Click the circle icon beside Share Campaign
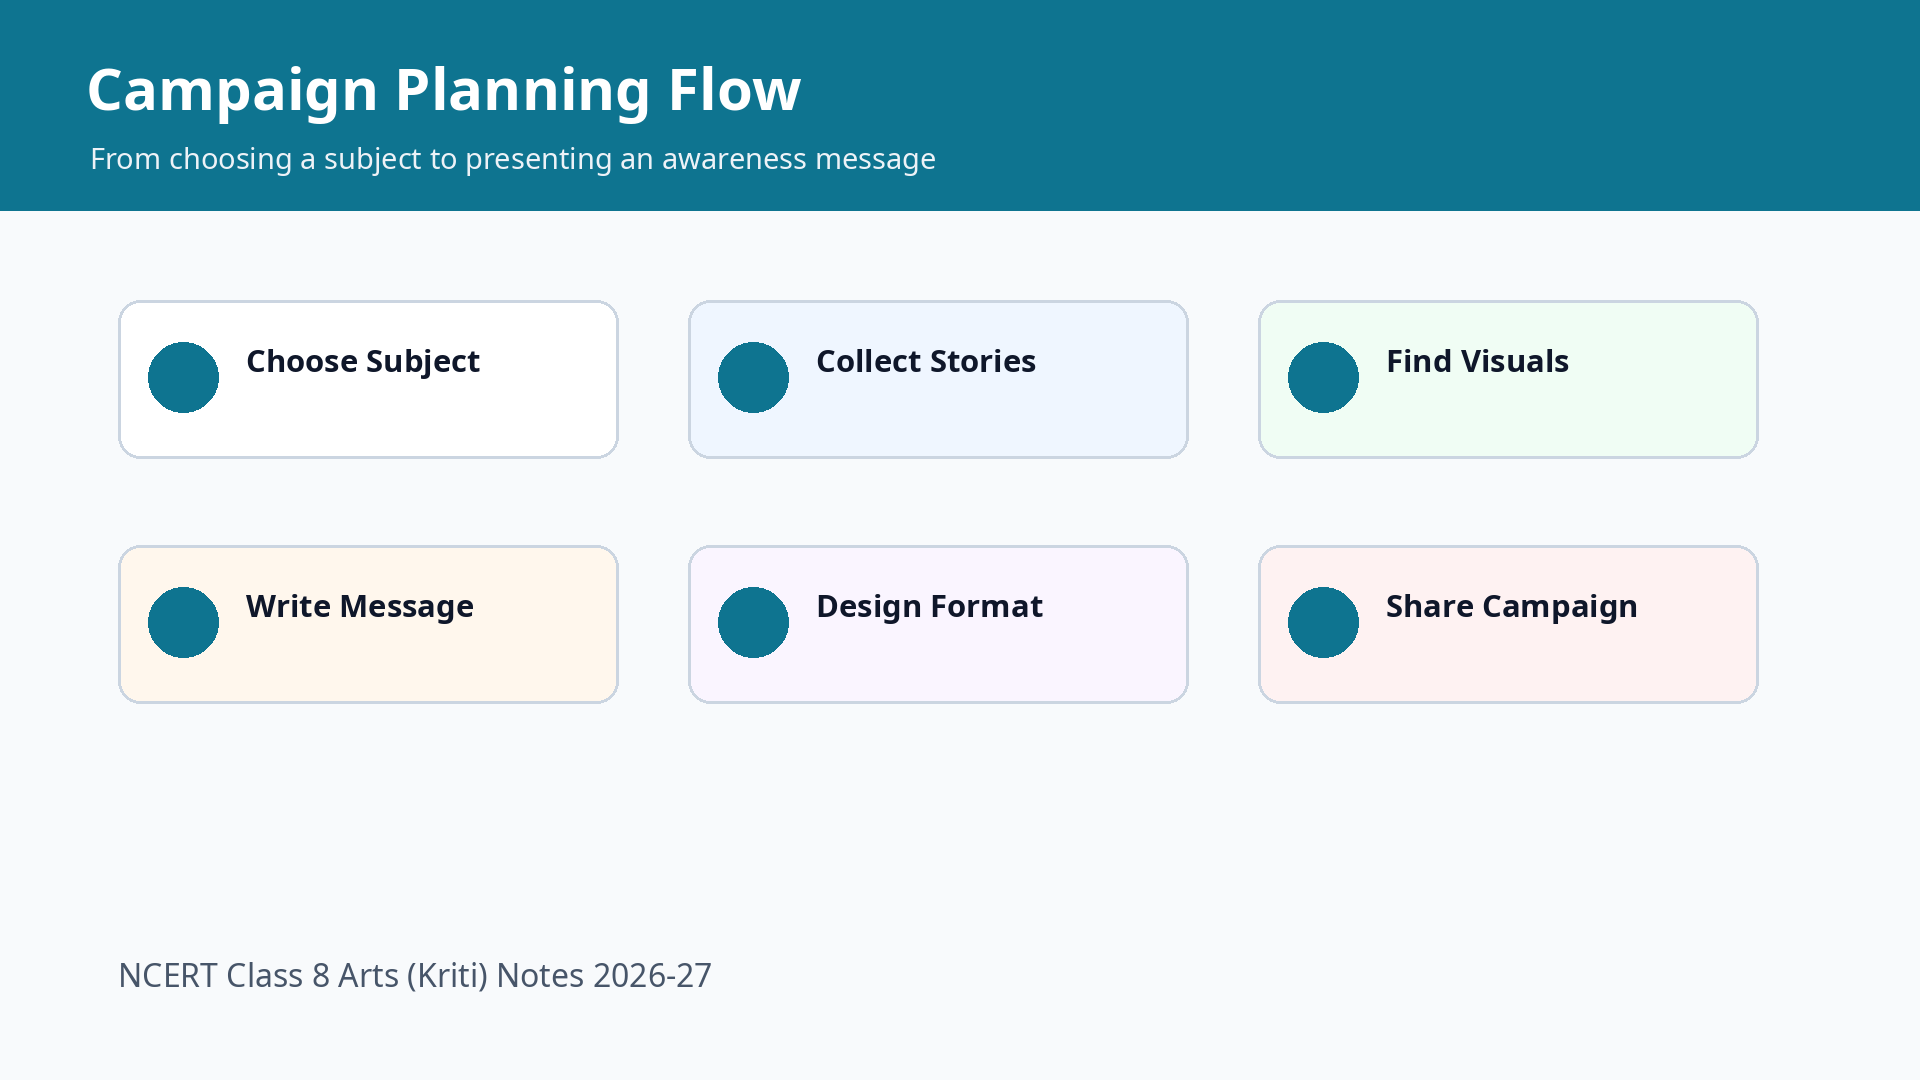The height and width of the screenshot is (1080, 1920). click(x=1323, y=622)
